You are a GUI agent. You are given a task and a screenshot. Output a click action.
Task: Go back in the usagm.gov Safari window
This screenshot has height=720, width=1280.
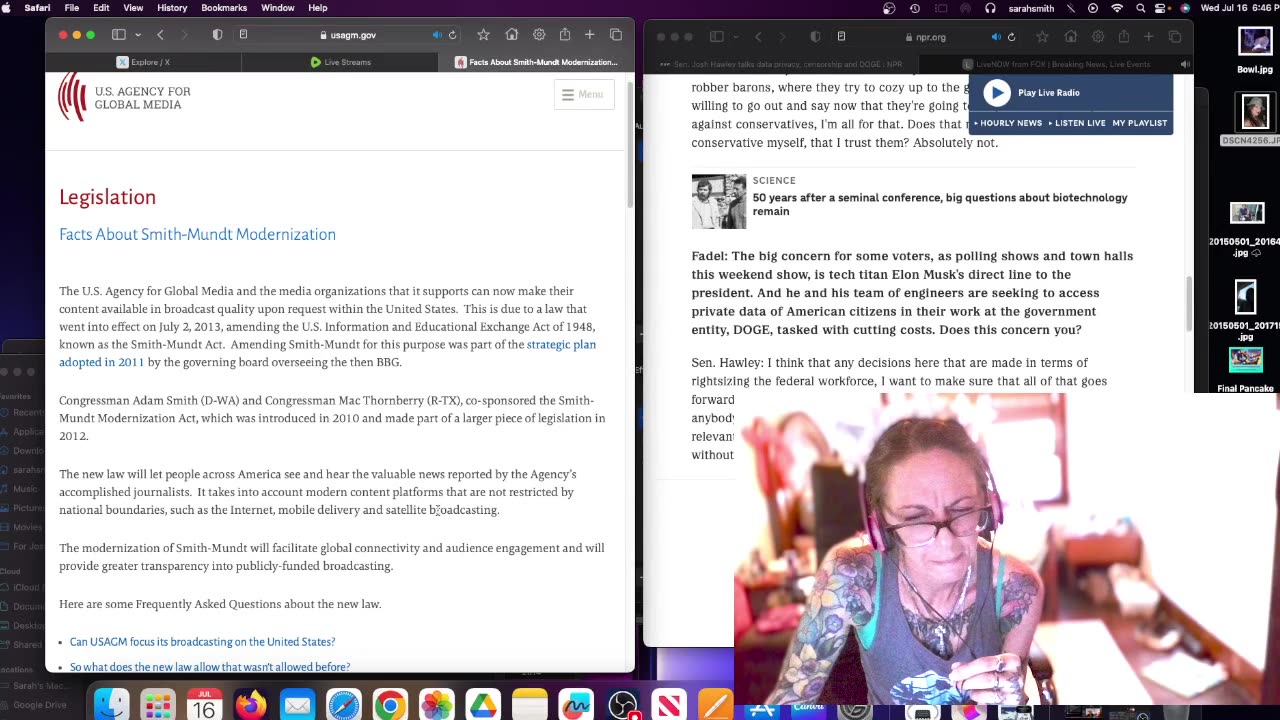pos(160,35)
